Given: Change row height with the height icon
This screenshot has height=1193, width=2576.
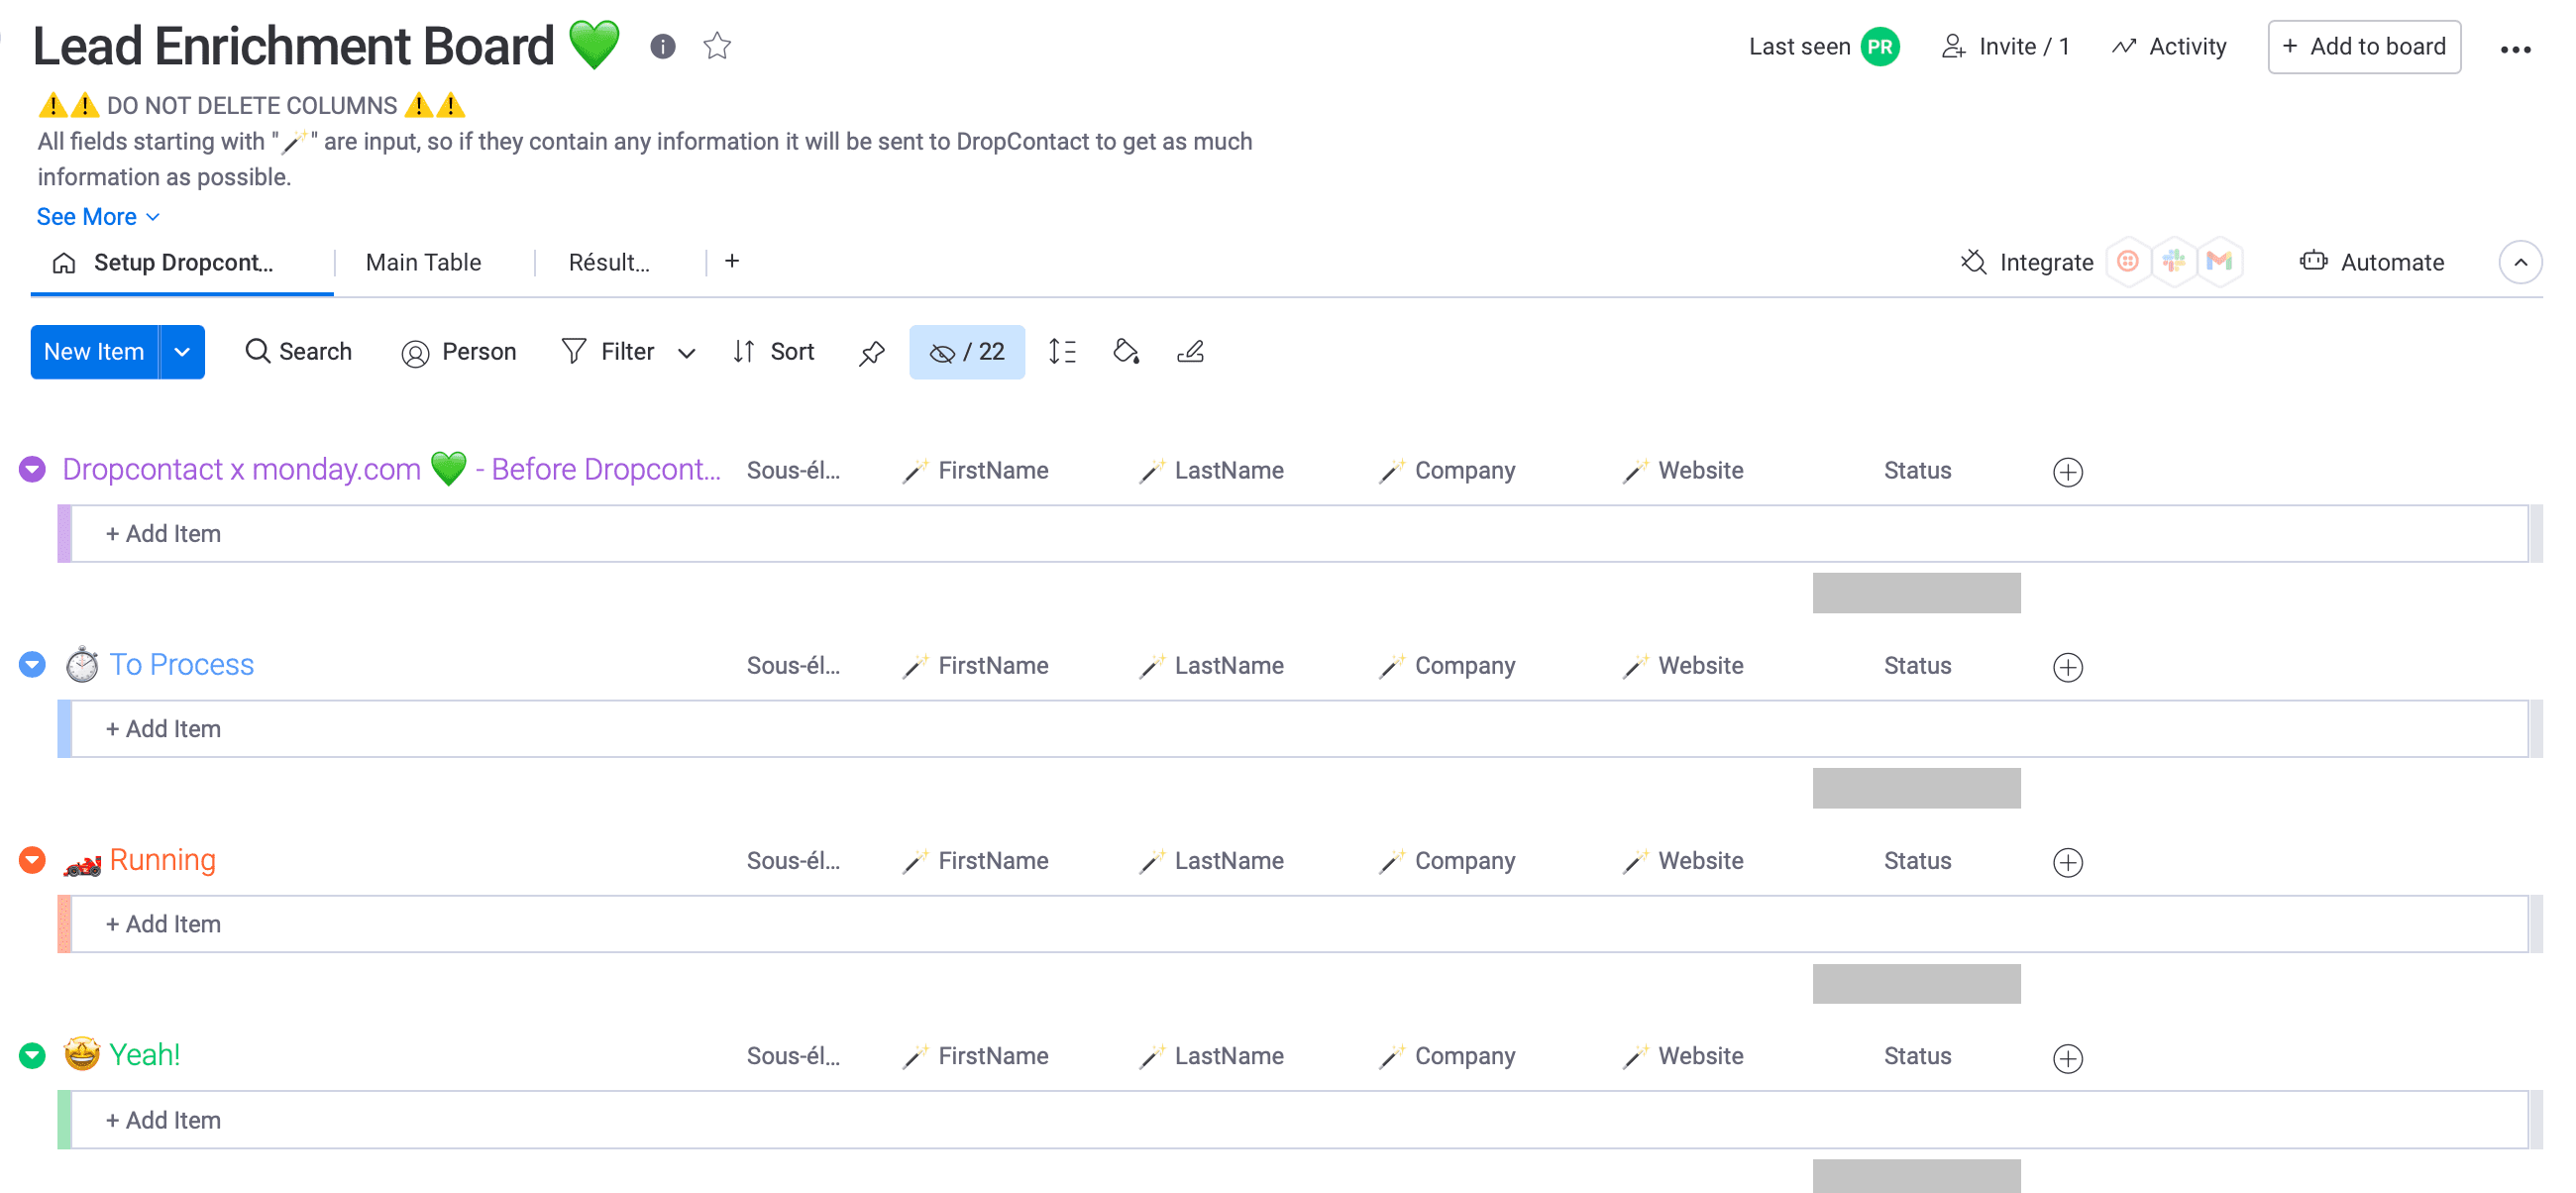Looking at the screenshot, I should point(1062,352).
